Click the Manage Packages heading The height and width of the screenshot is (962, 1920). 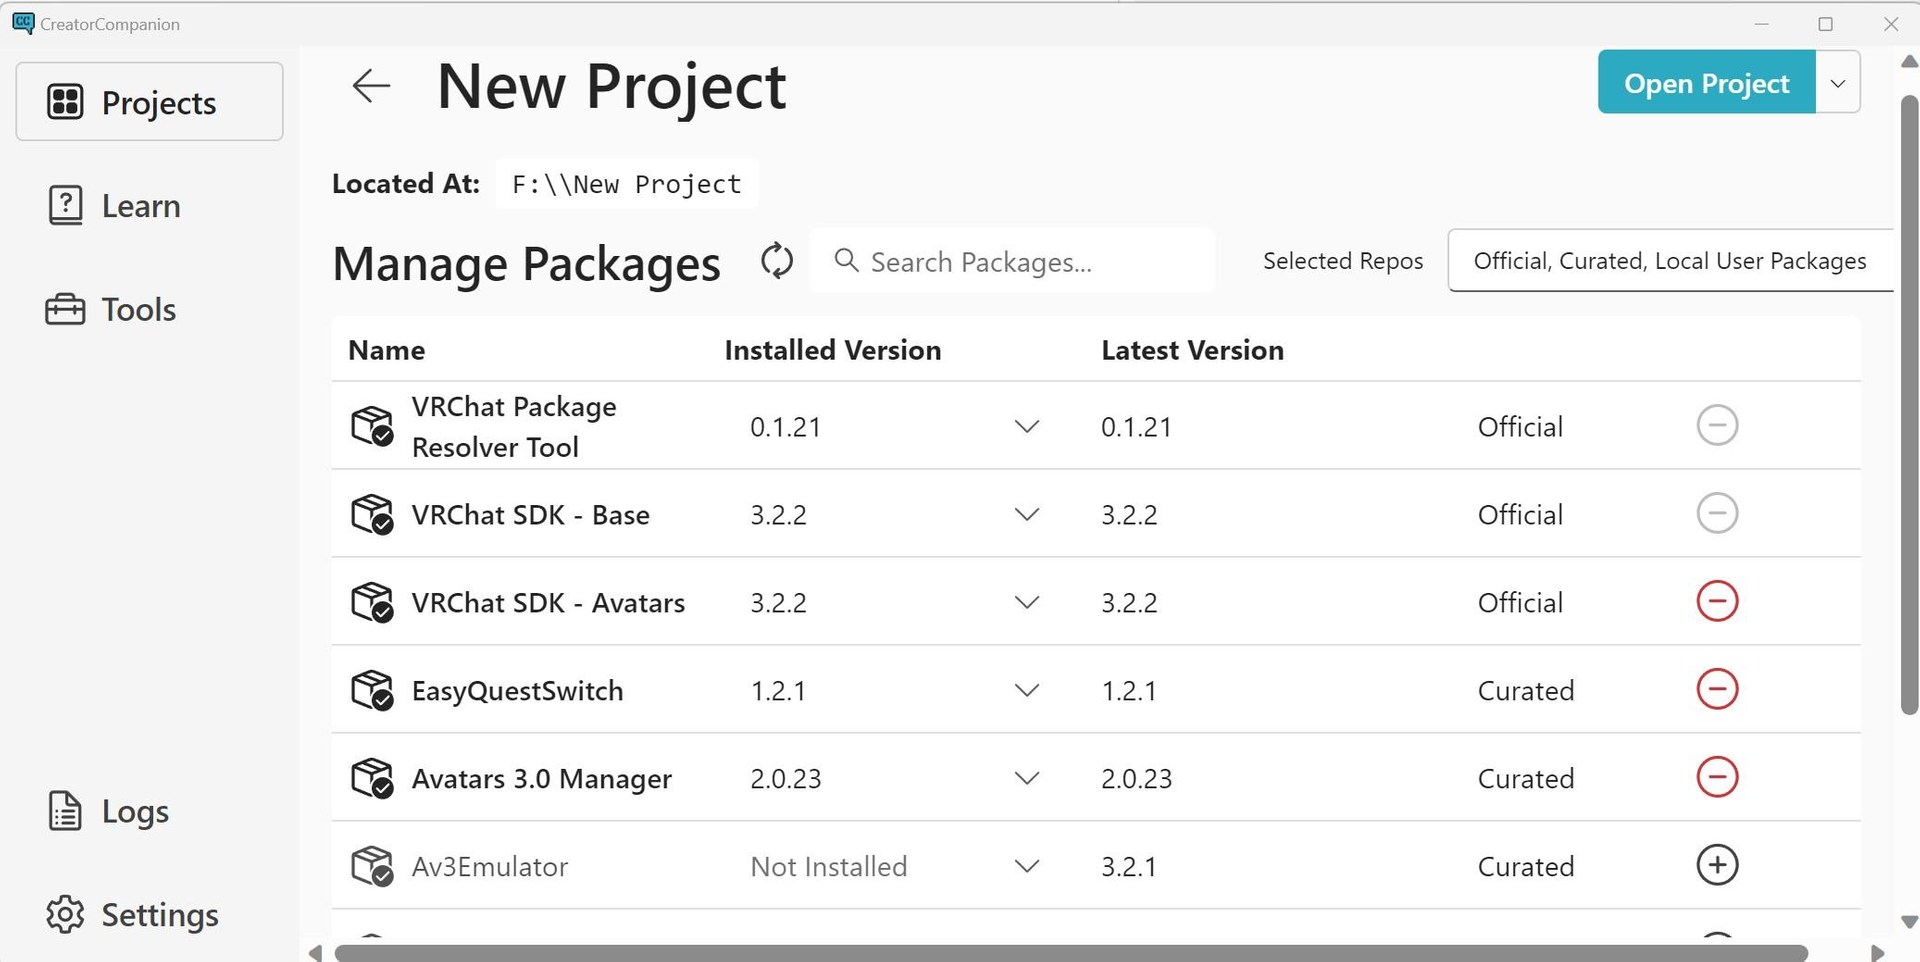click(x=526, y=265)
